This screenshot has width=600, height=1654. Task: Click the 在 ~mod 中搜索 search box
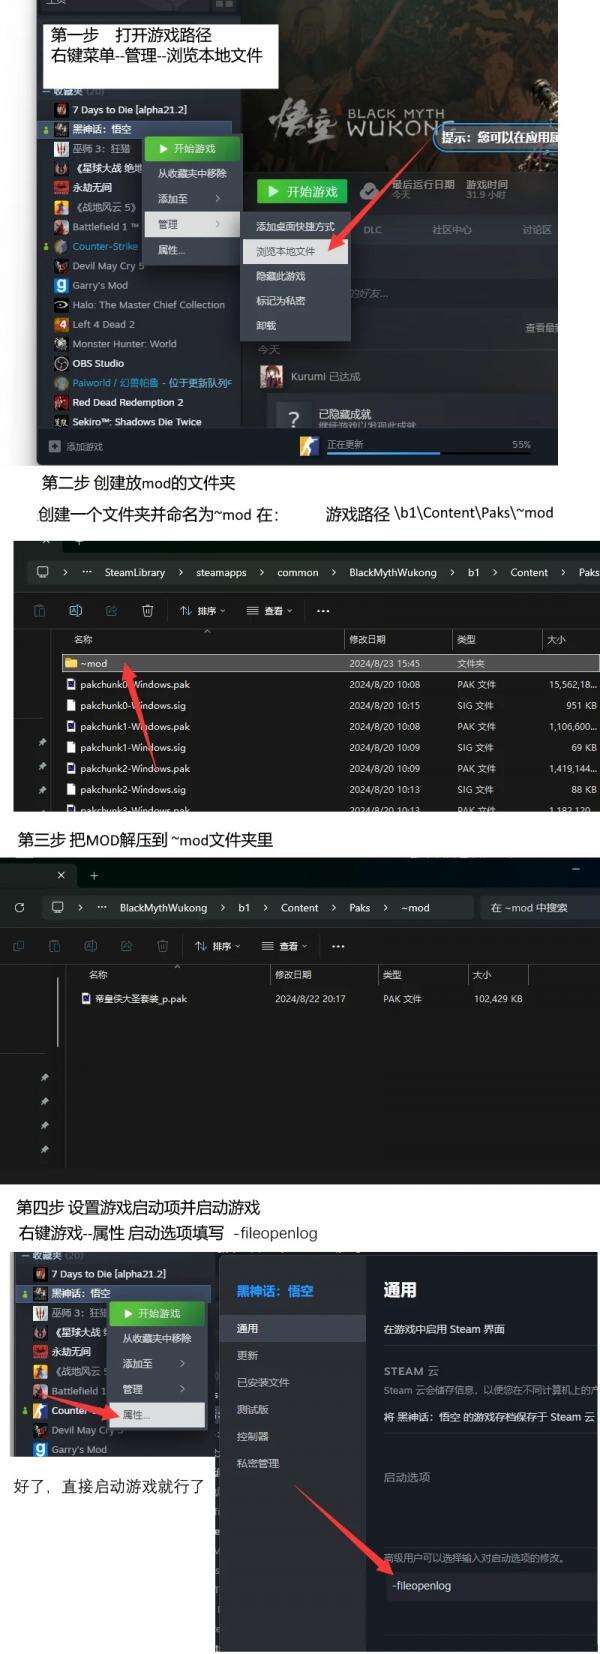(x=539, y=907)
